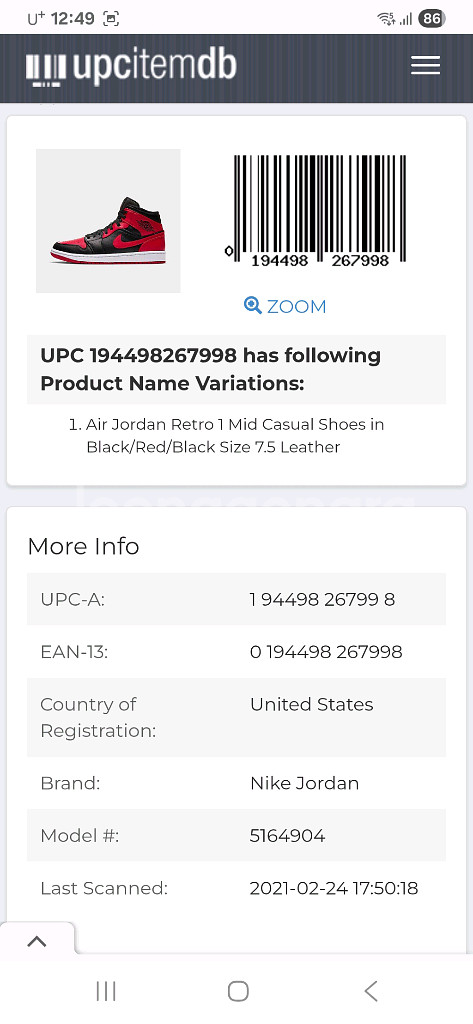Screen dimensions: 473x1024
Task: Tap the upcitemdb logo
Action: pyautogui.click(x=131, y=67)
